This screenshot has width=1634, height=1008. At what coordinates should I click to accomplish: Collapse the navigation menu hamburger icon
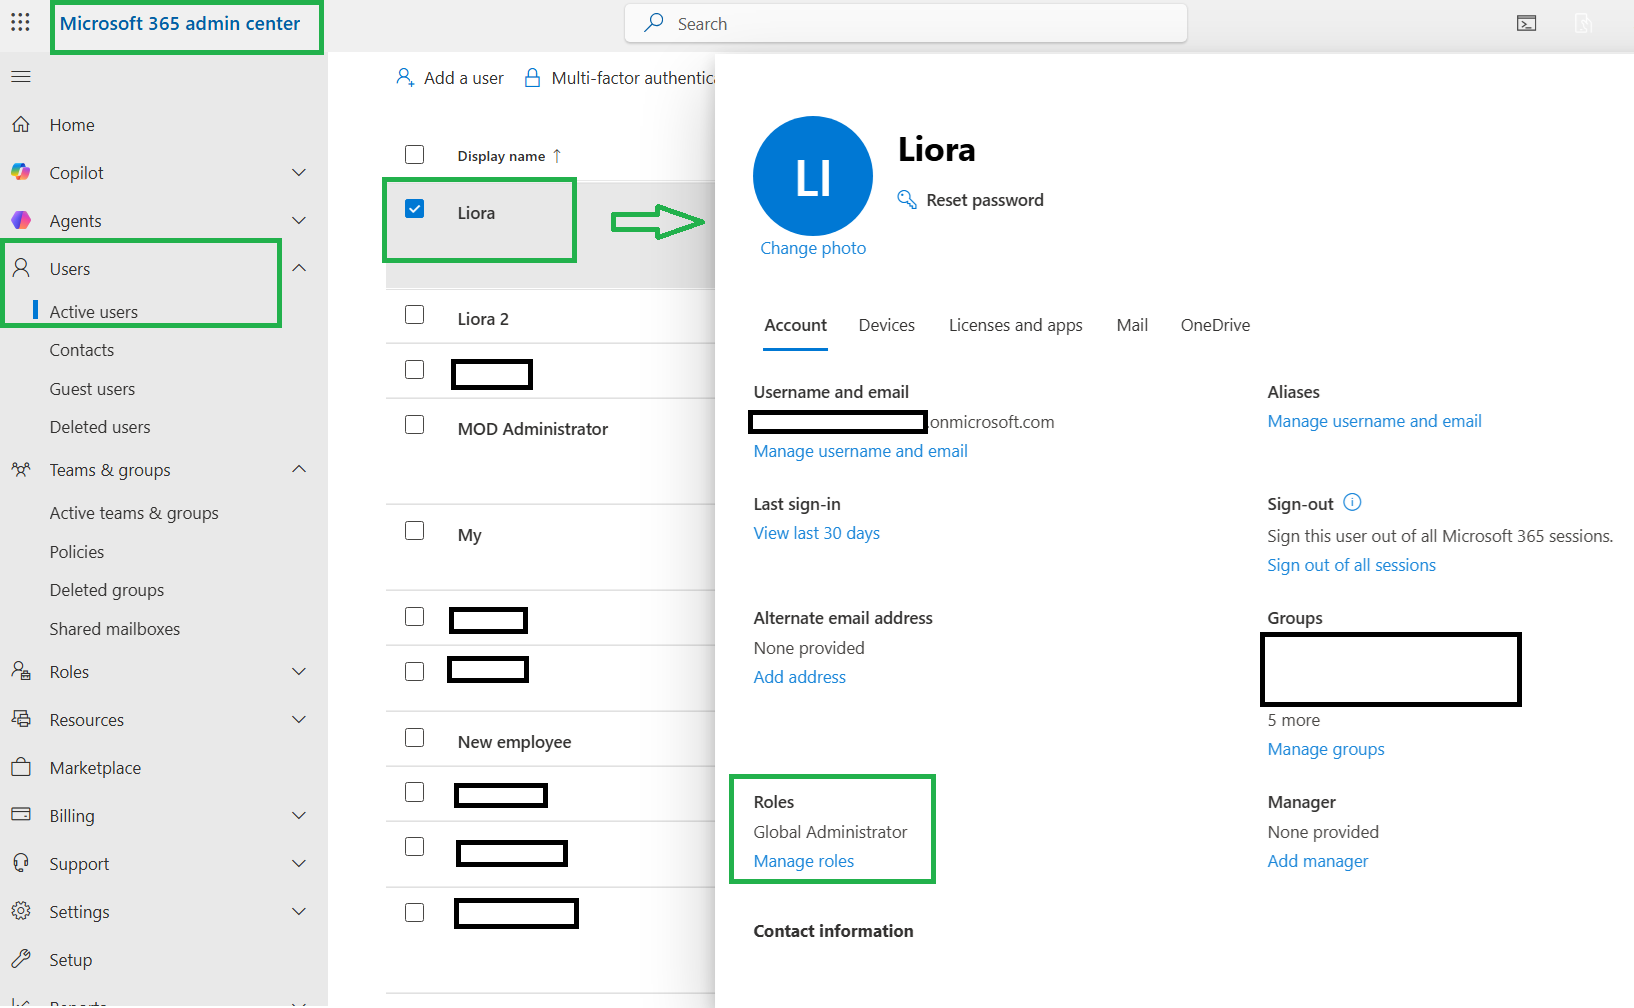pyautogui.click(x=21, y=77)
